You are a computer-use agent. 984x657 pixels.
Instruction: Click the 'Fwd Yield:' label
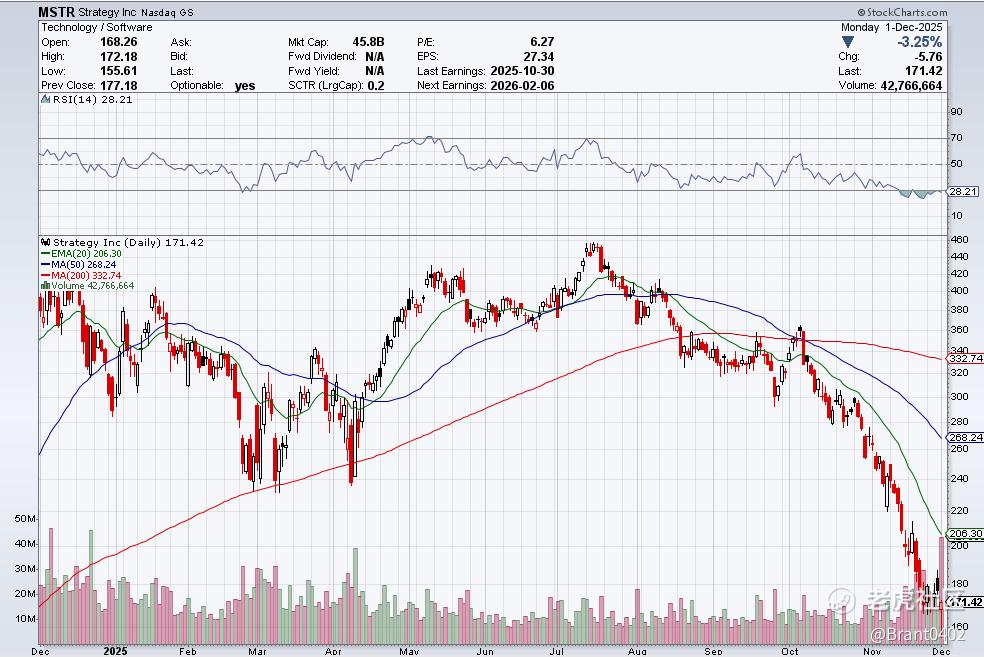pyautogui.click(x=314, y=71)
